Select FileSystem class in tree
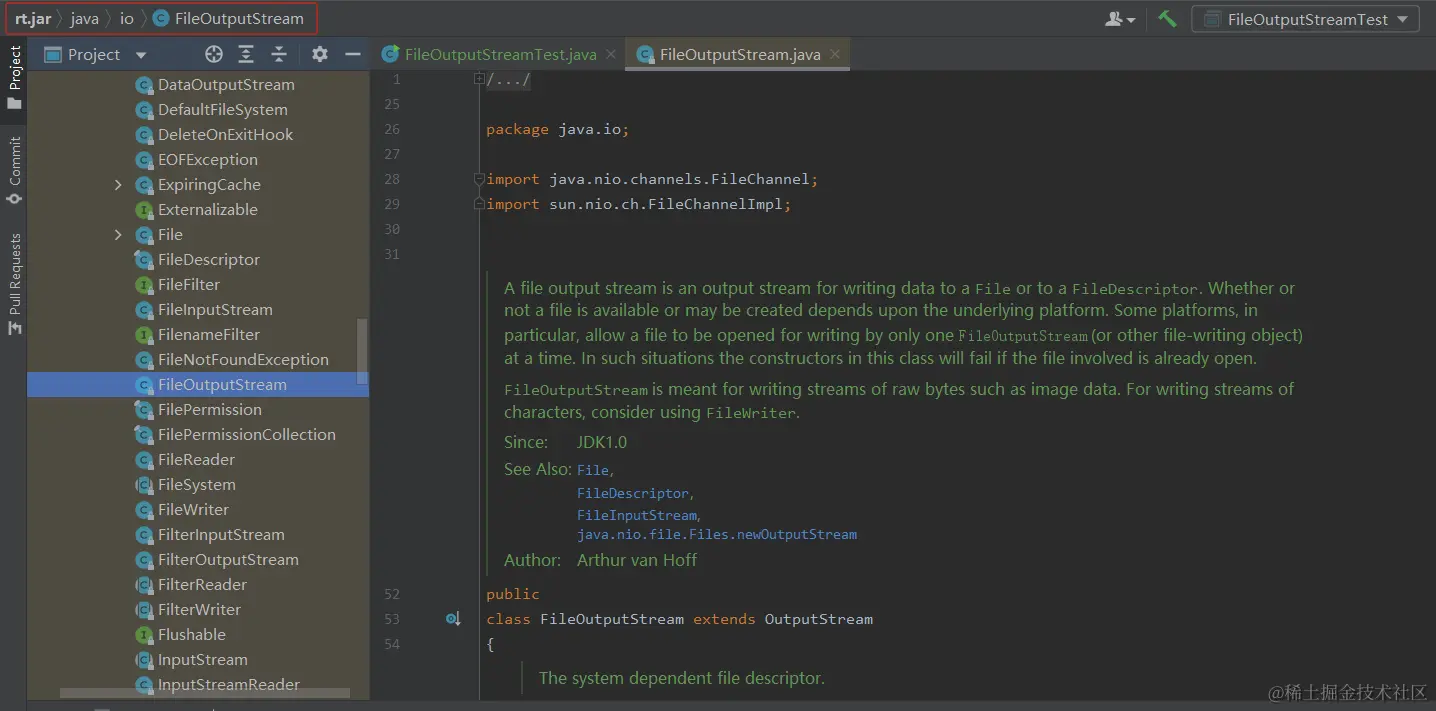 pos(198,484)
